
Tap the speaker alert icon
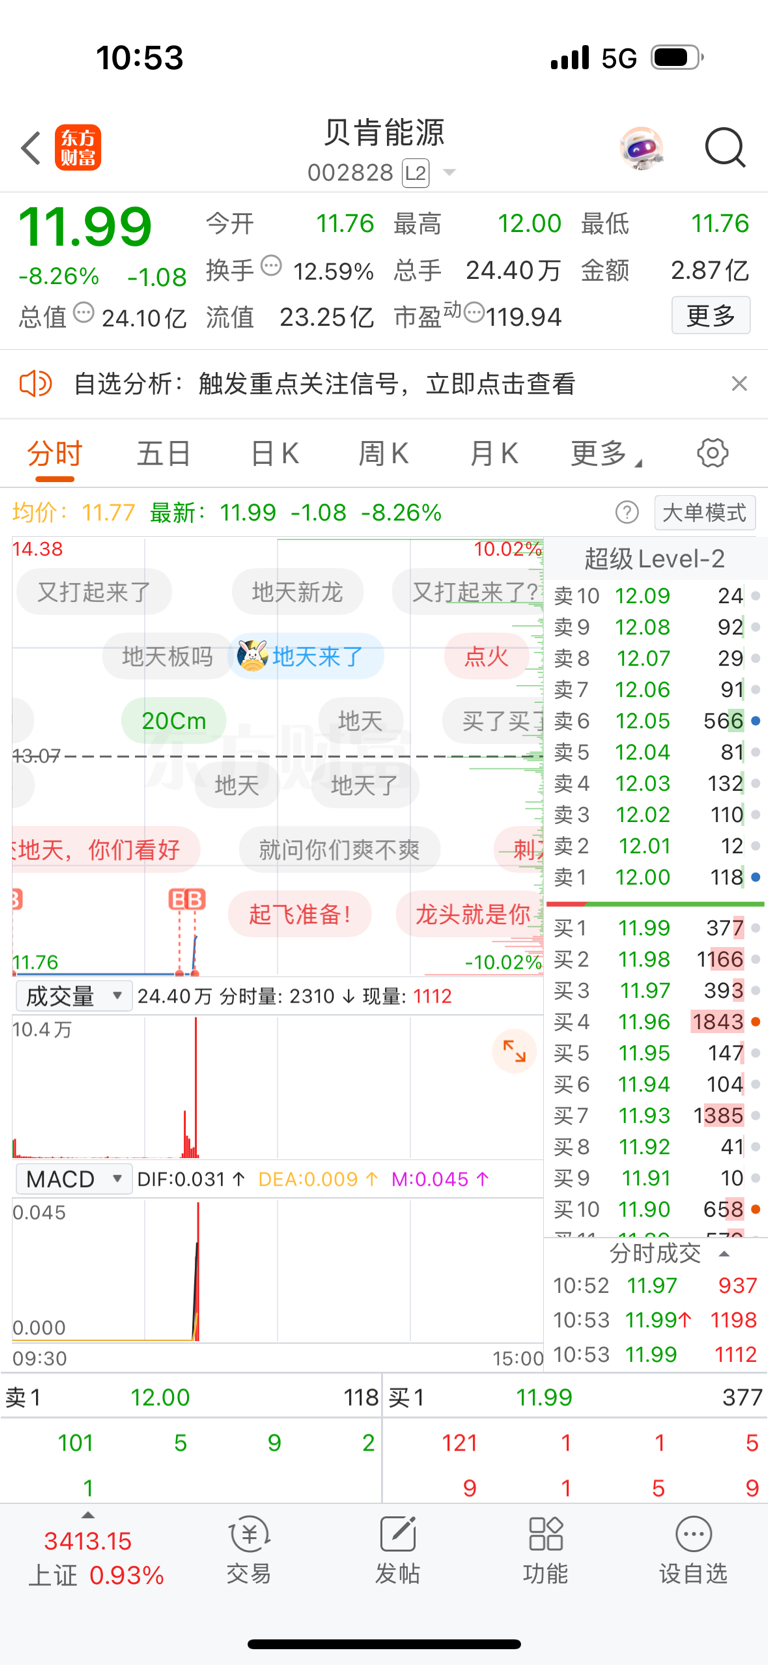[x=35, y=383]
